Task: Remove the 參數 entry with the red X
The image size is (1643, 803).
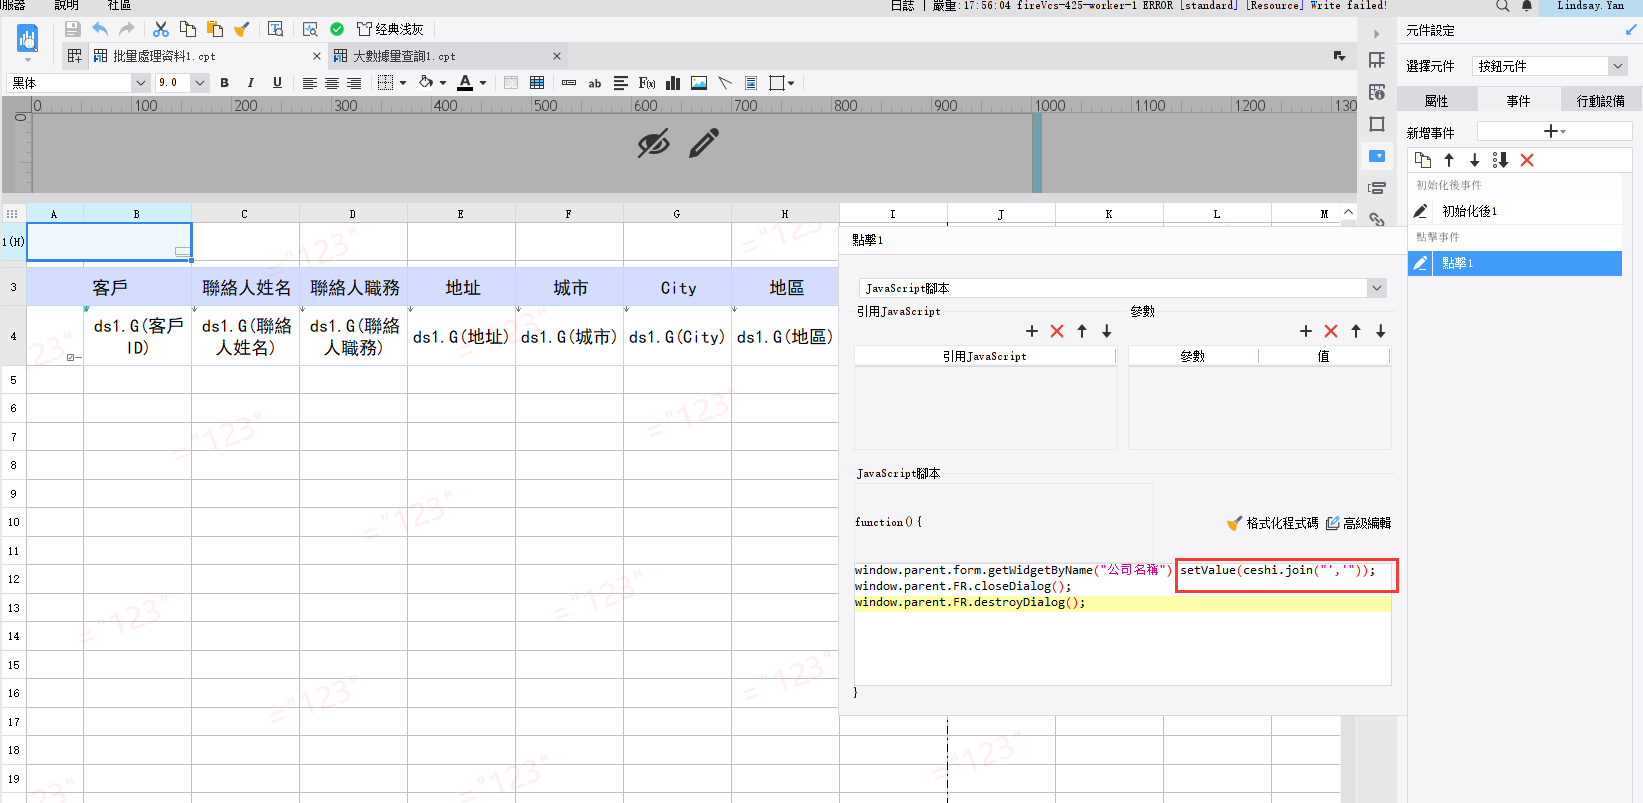Action: (x=1331, y=331)
